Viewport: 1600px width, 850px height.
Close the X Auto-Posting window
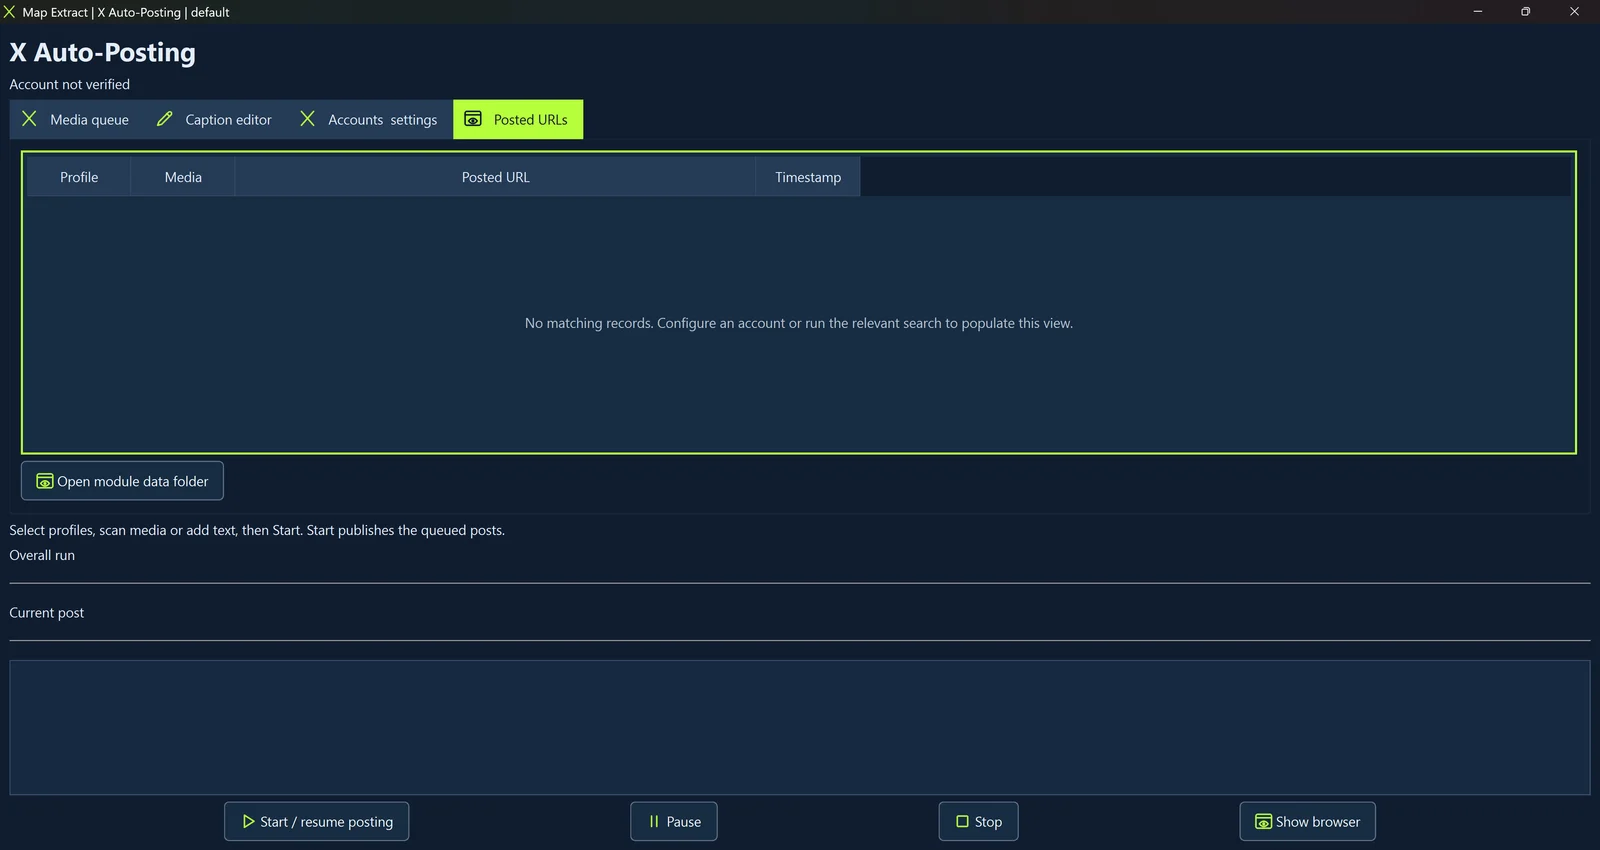tap(1575, 12)
